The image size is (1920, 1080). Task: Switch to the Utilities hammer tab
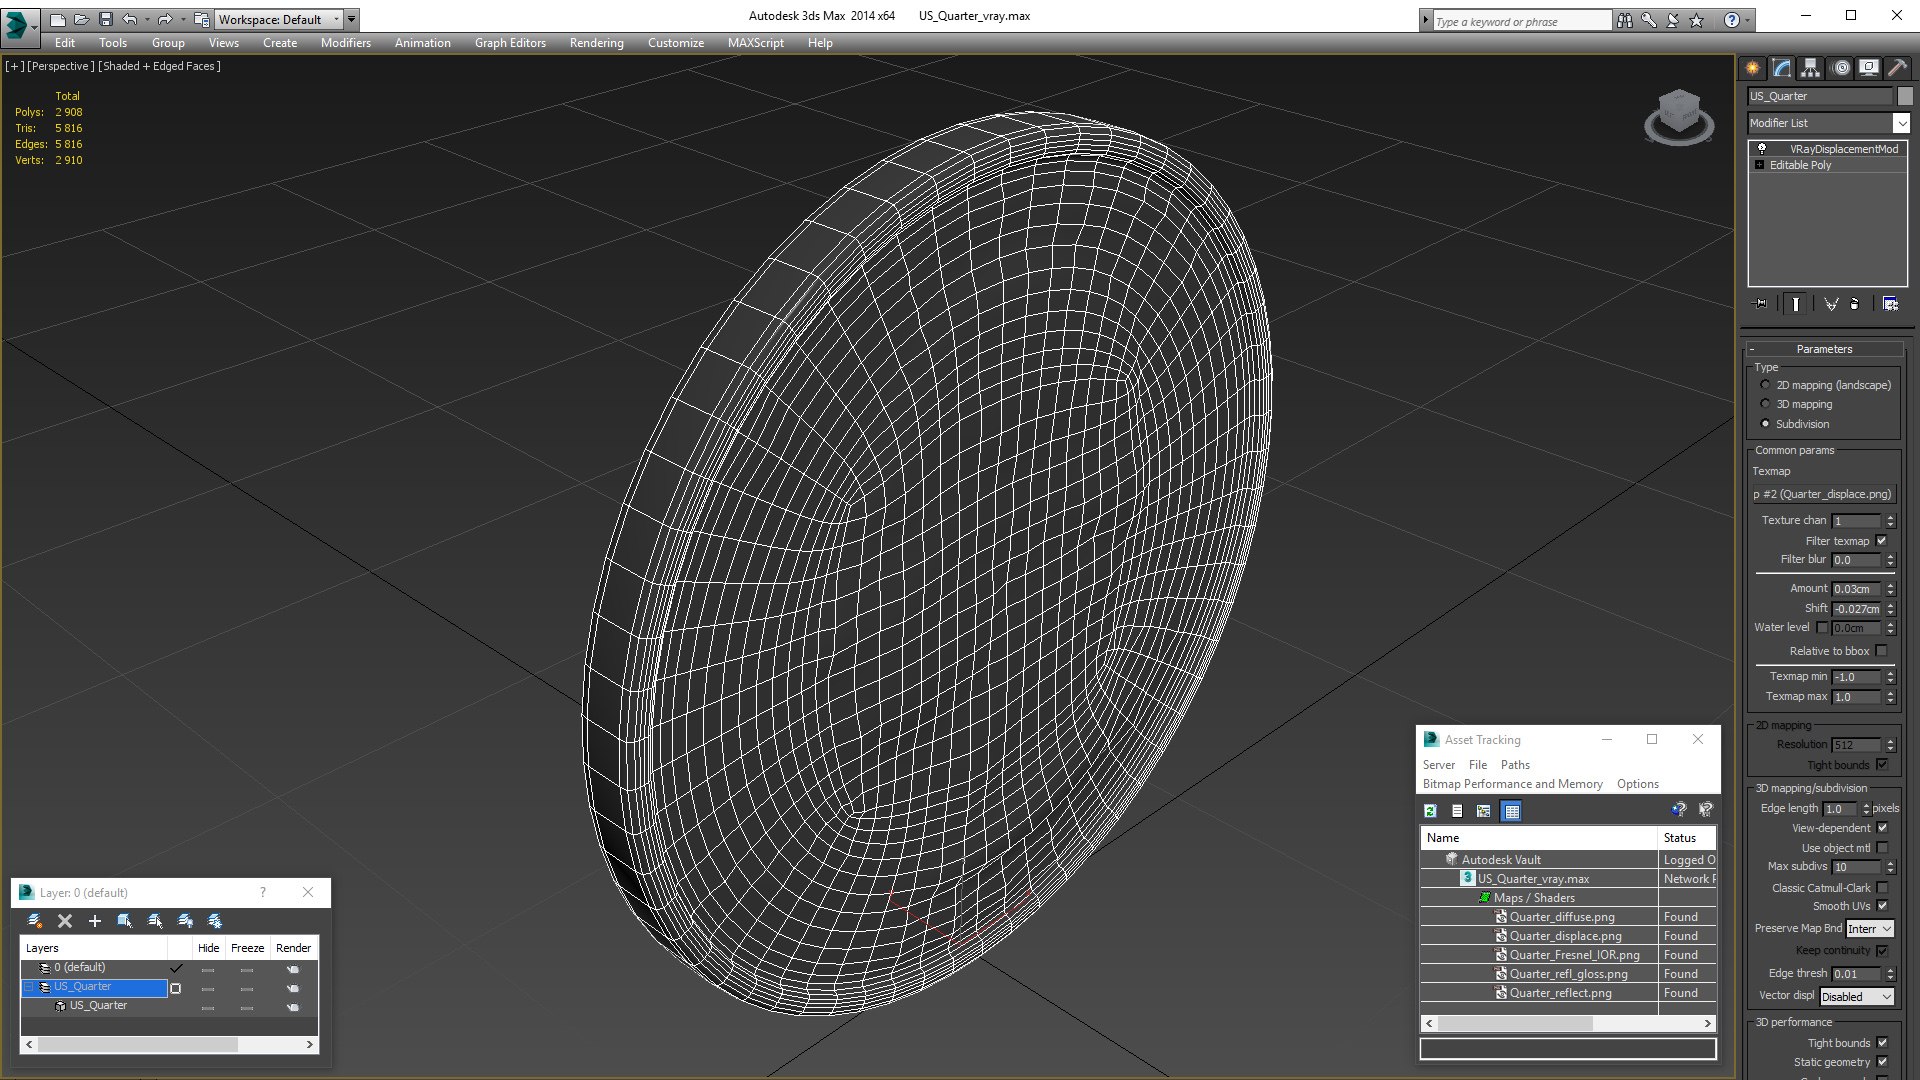point(1896,68)
